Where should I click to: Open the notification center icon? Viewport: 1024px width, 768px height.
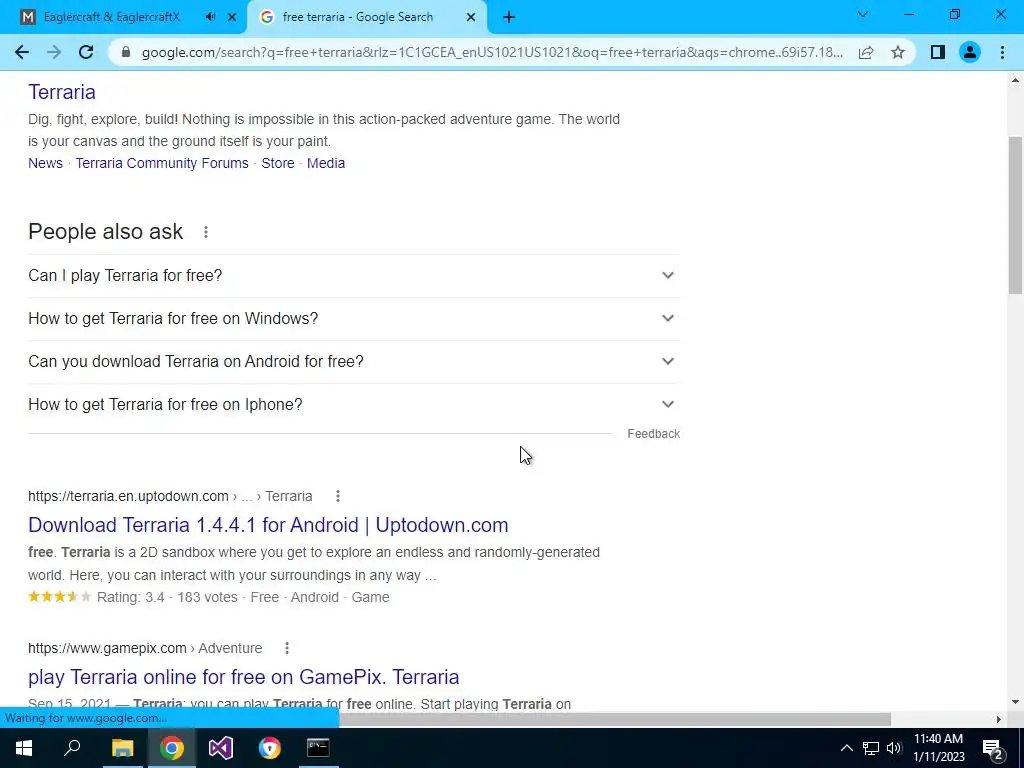click(993, 750)
